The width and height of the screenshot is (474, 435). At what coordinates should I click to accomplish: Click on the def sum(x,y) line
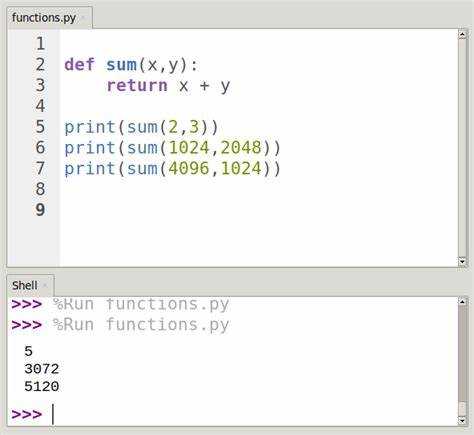coord(131,65)
